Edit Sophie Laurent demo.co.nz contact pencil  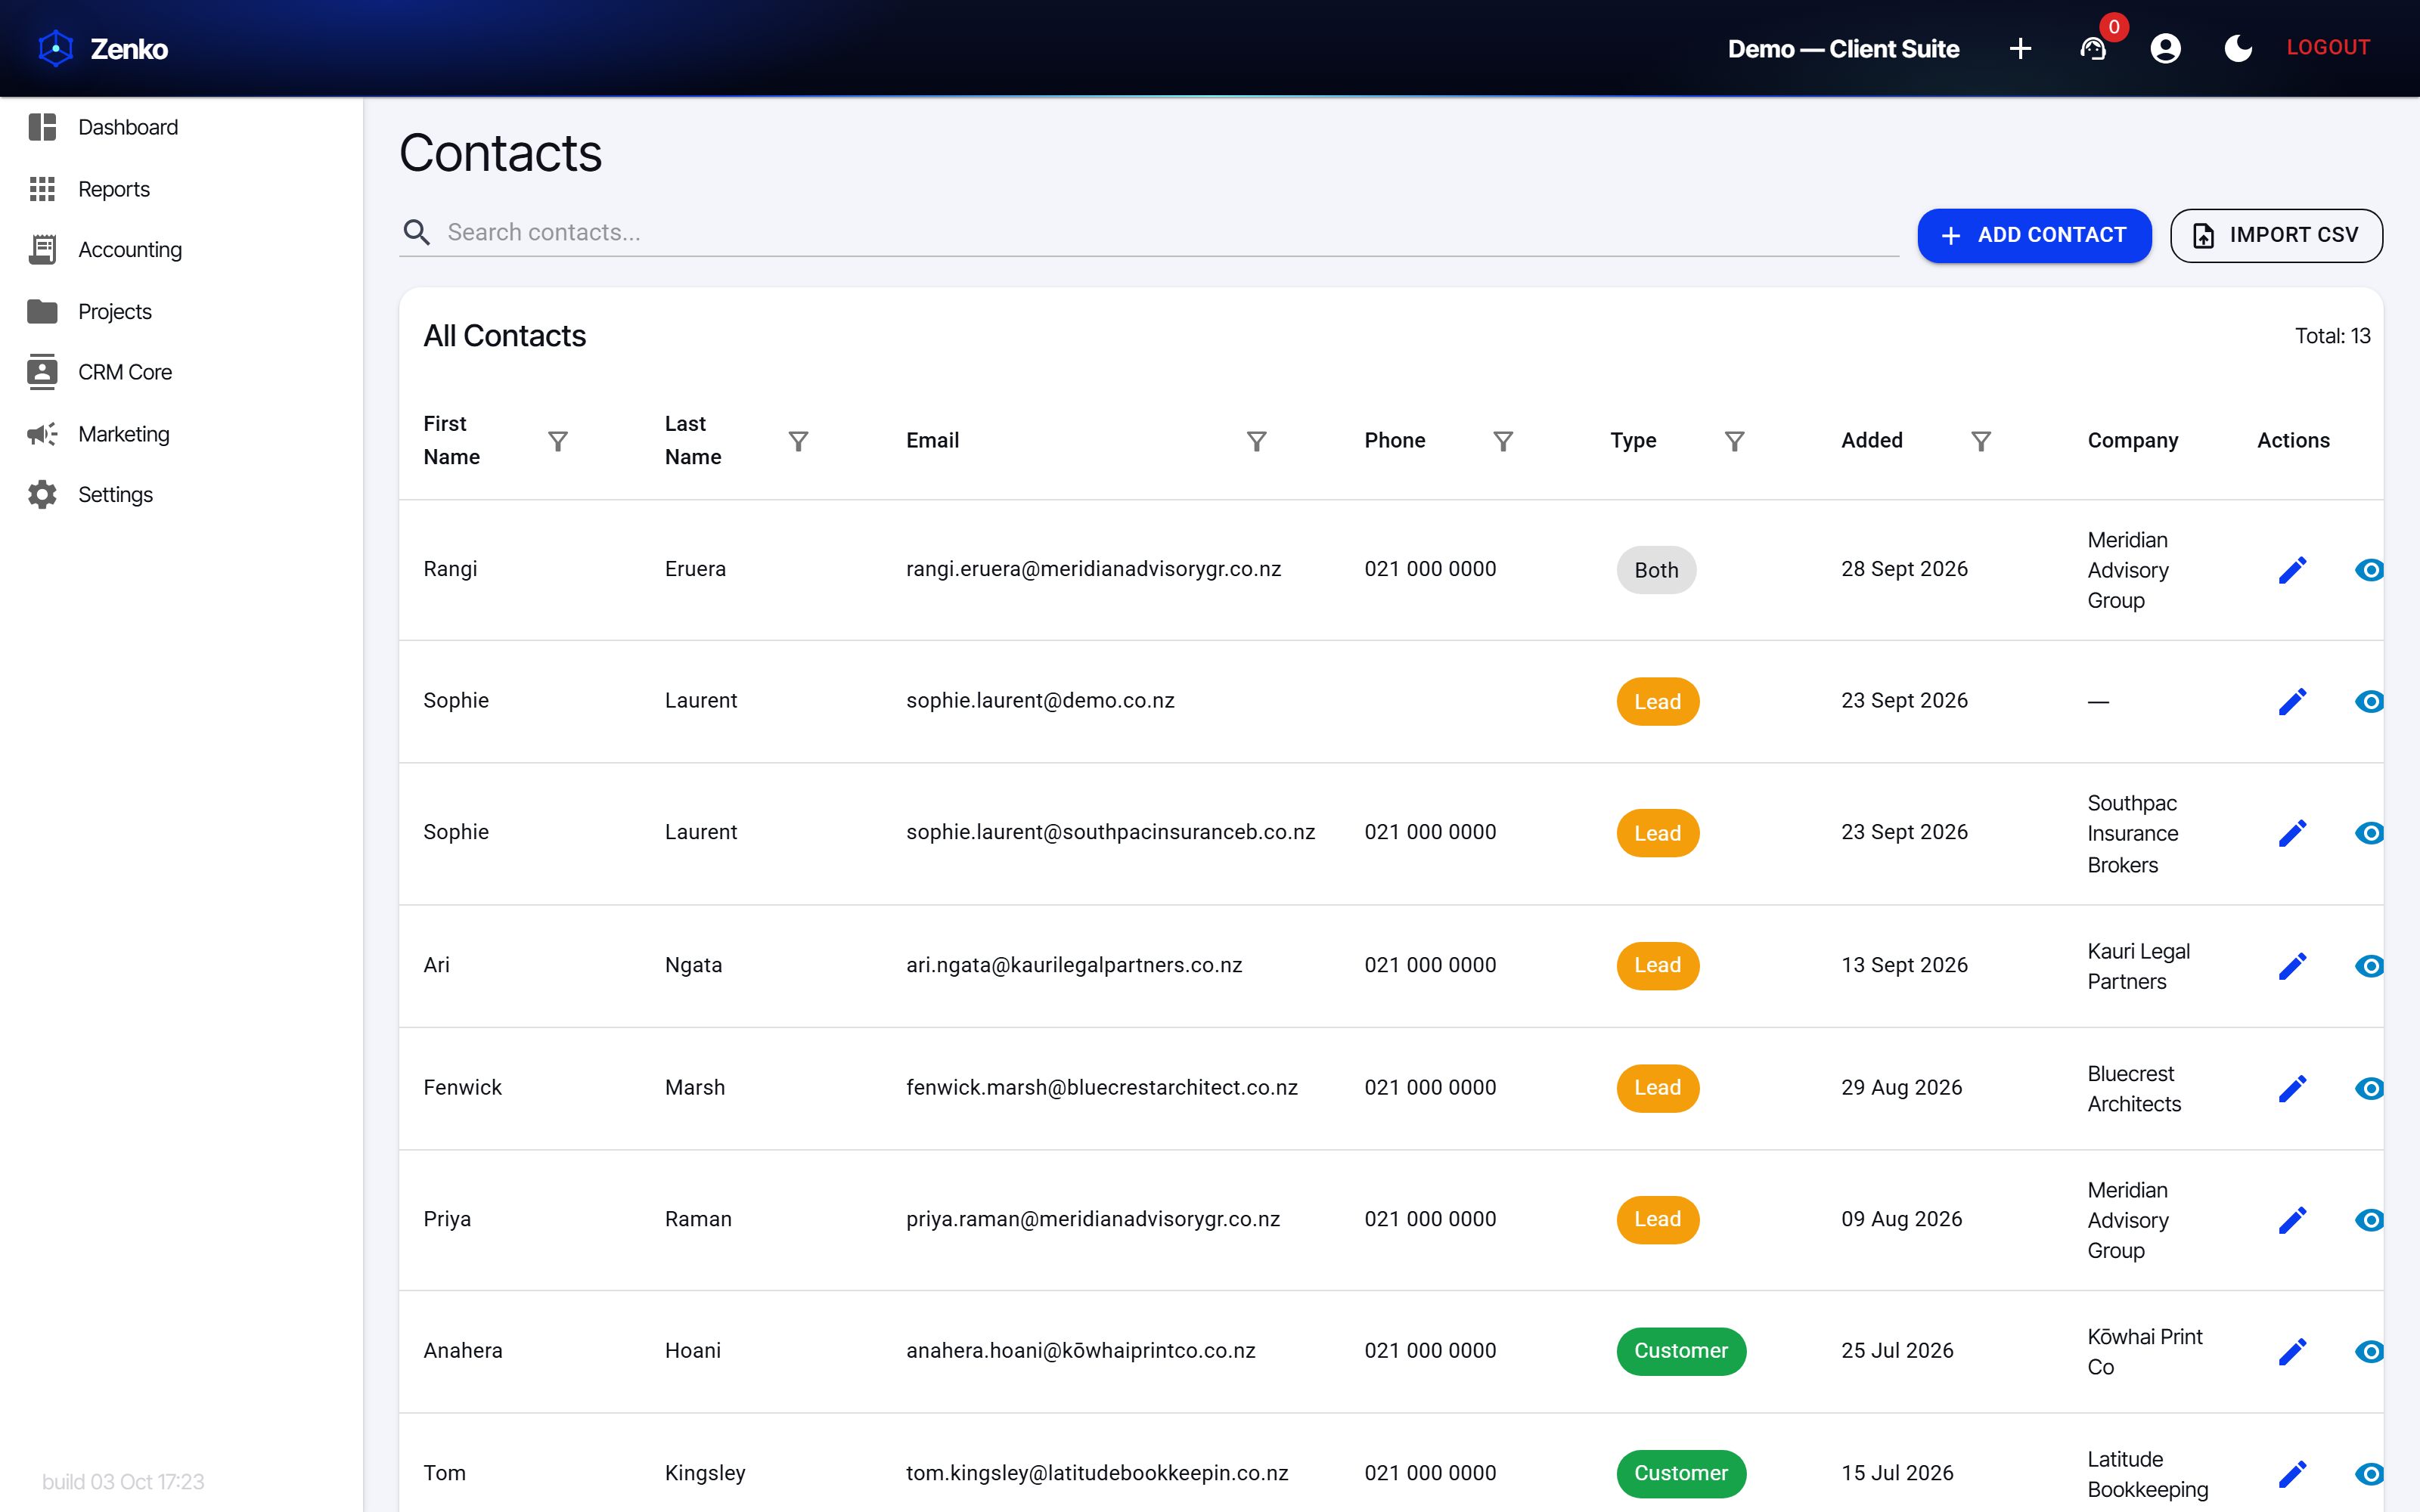click(x=2292, y=701)
